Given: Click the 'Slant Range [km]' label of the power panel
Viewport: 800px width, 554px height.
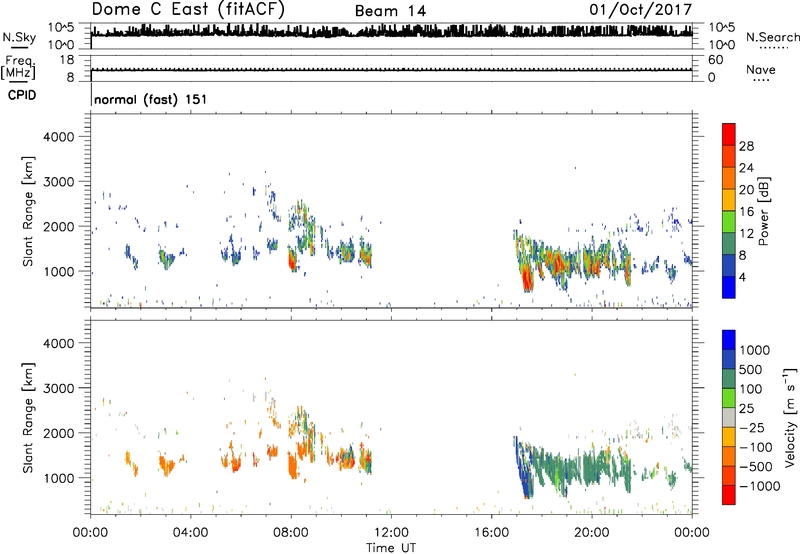Looking at the screenshot, I should pyautogui.click(x=28, y=211).
